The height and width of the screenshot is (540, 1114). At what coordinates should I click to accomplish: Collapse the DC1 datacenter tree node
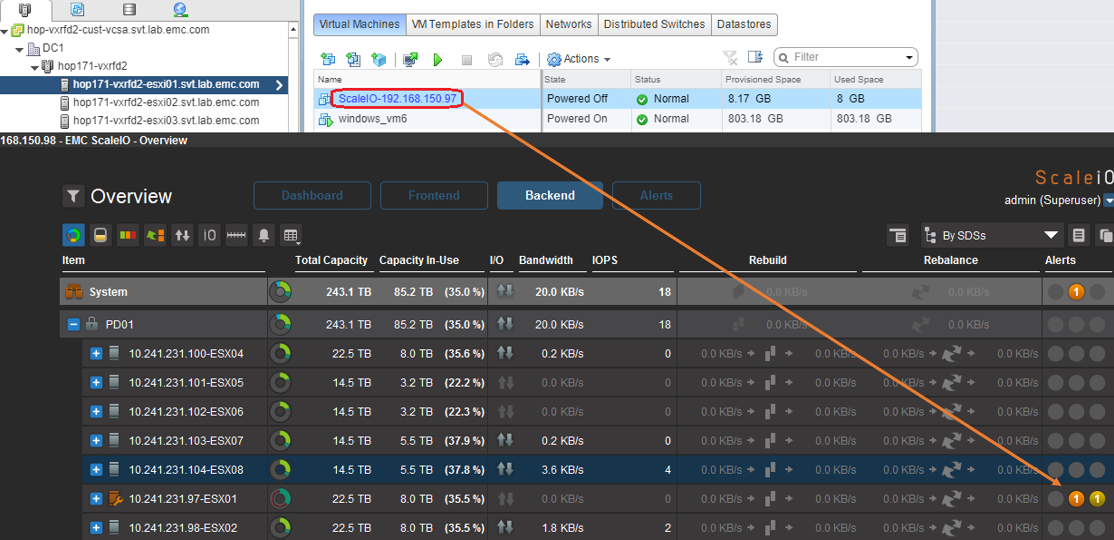tap(20, 48)
